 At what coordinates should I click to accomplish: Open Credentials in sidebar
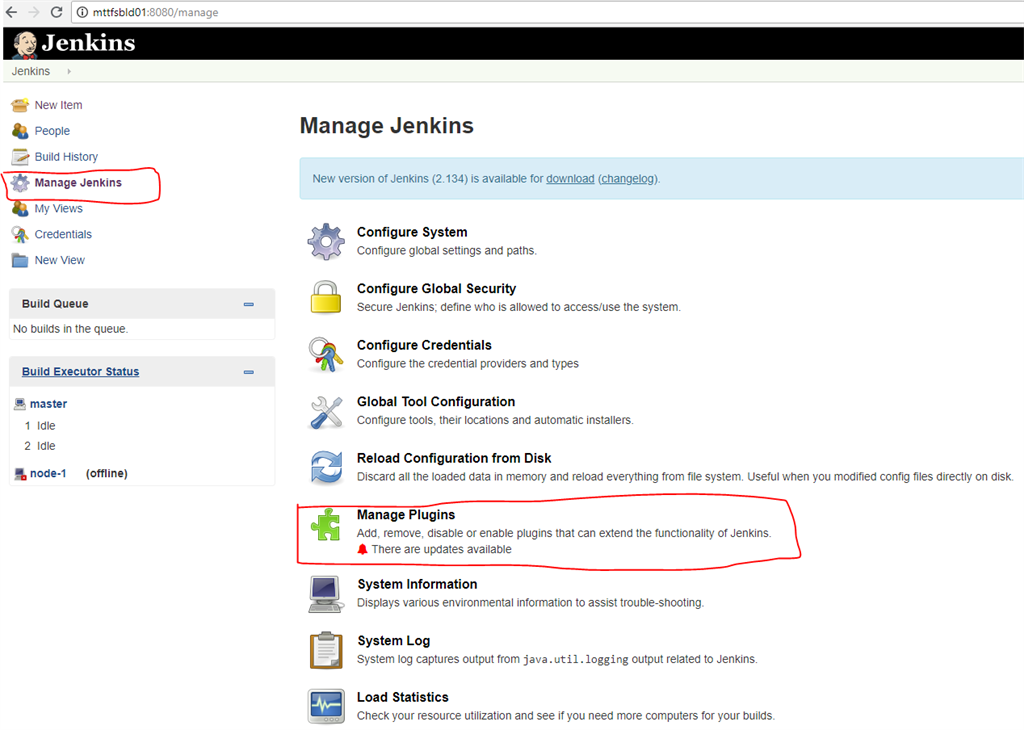point(63,234)
